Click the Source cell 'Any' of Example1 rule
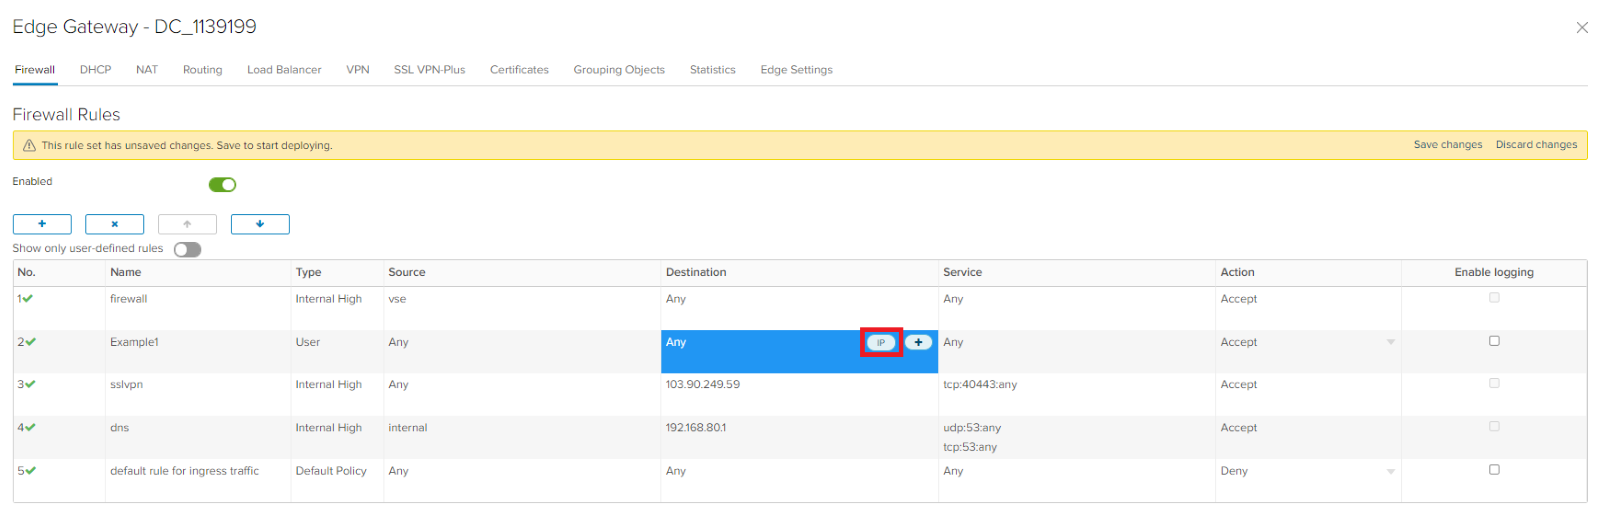 398,342
